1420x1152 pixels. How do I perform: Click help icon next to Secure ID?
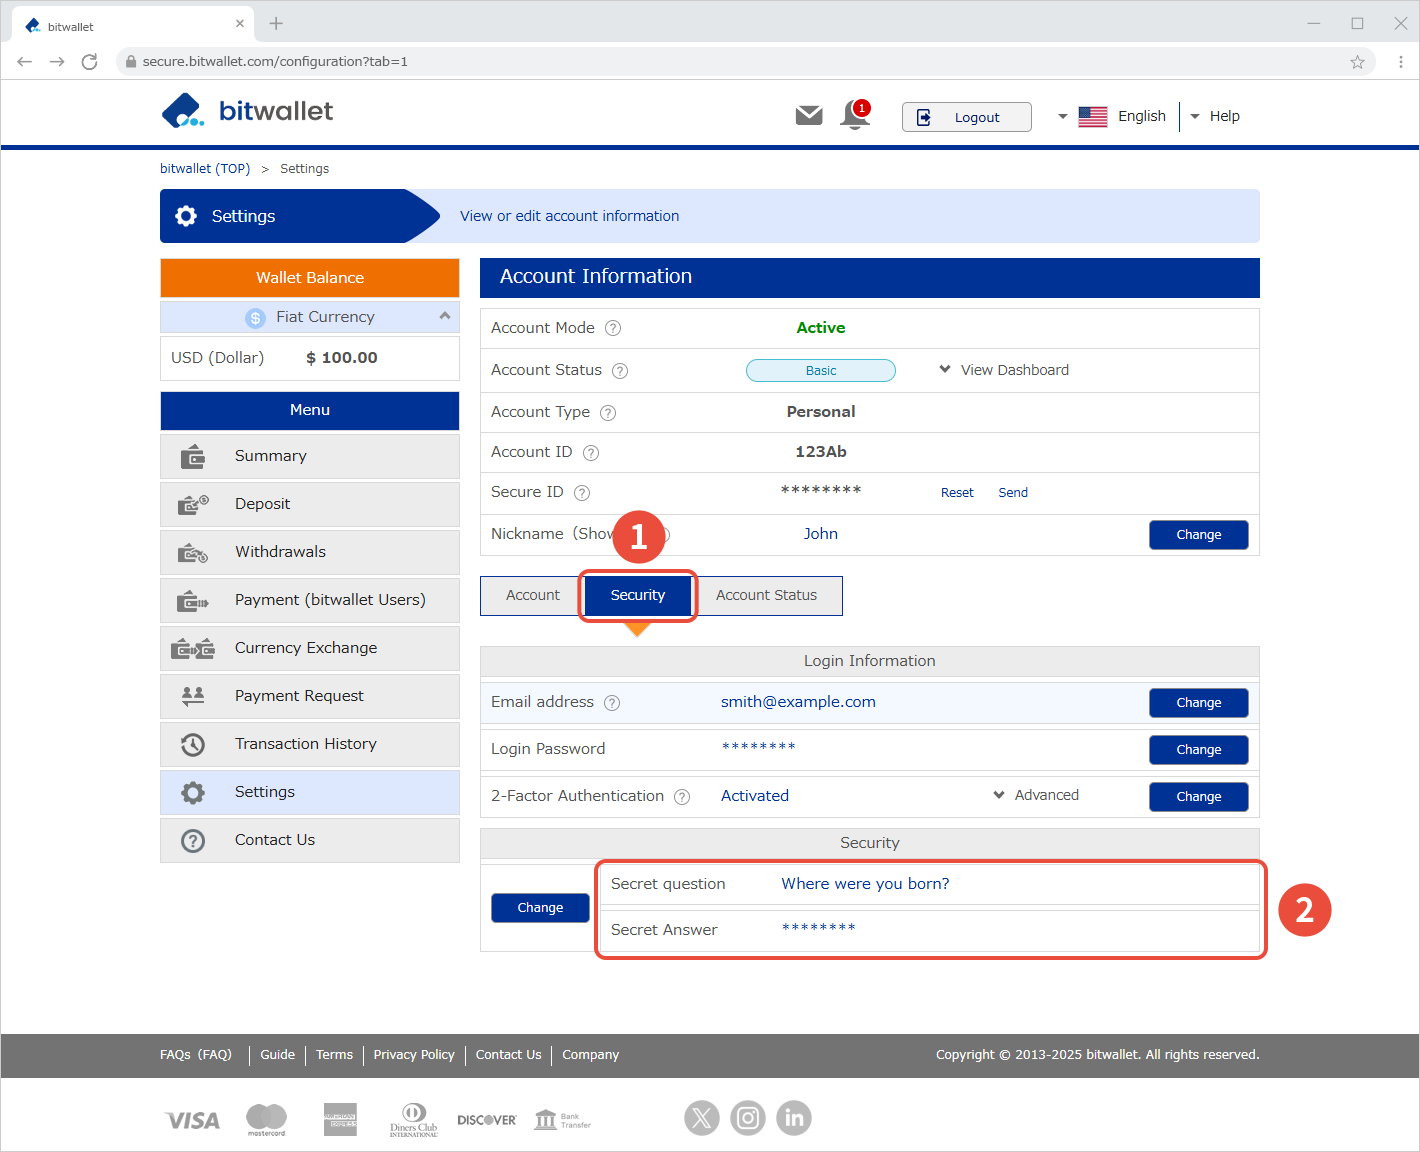tap(582, 493)
